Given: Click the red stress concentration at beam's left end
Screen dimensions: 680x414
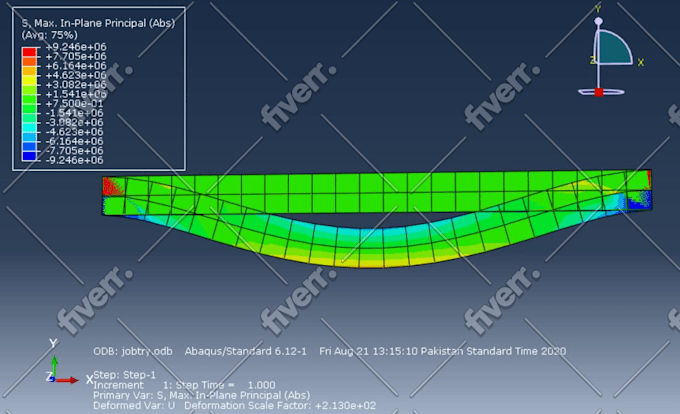Looking at the screenshot, I should (x=113, y=186).
